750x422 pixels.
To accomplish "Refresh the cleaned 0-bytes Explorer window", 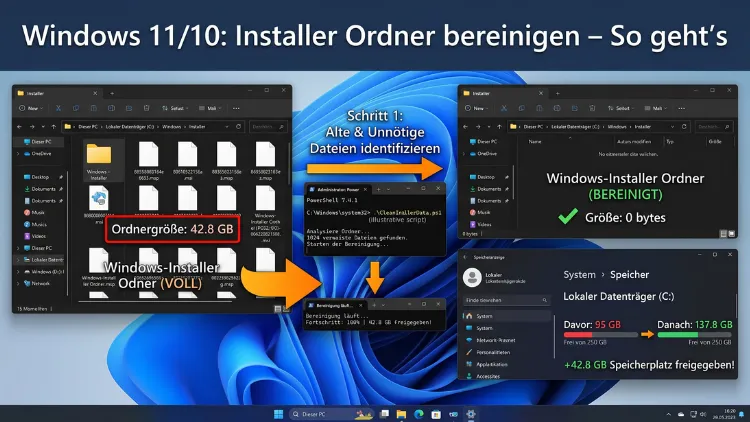I will (x=684, y=127).
